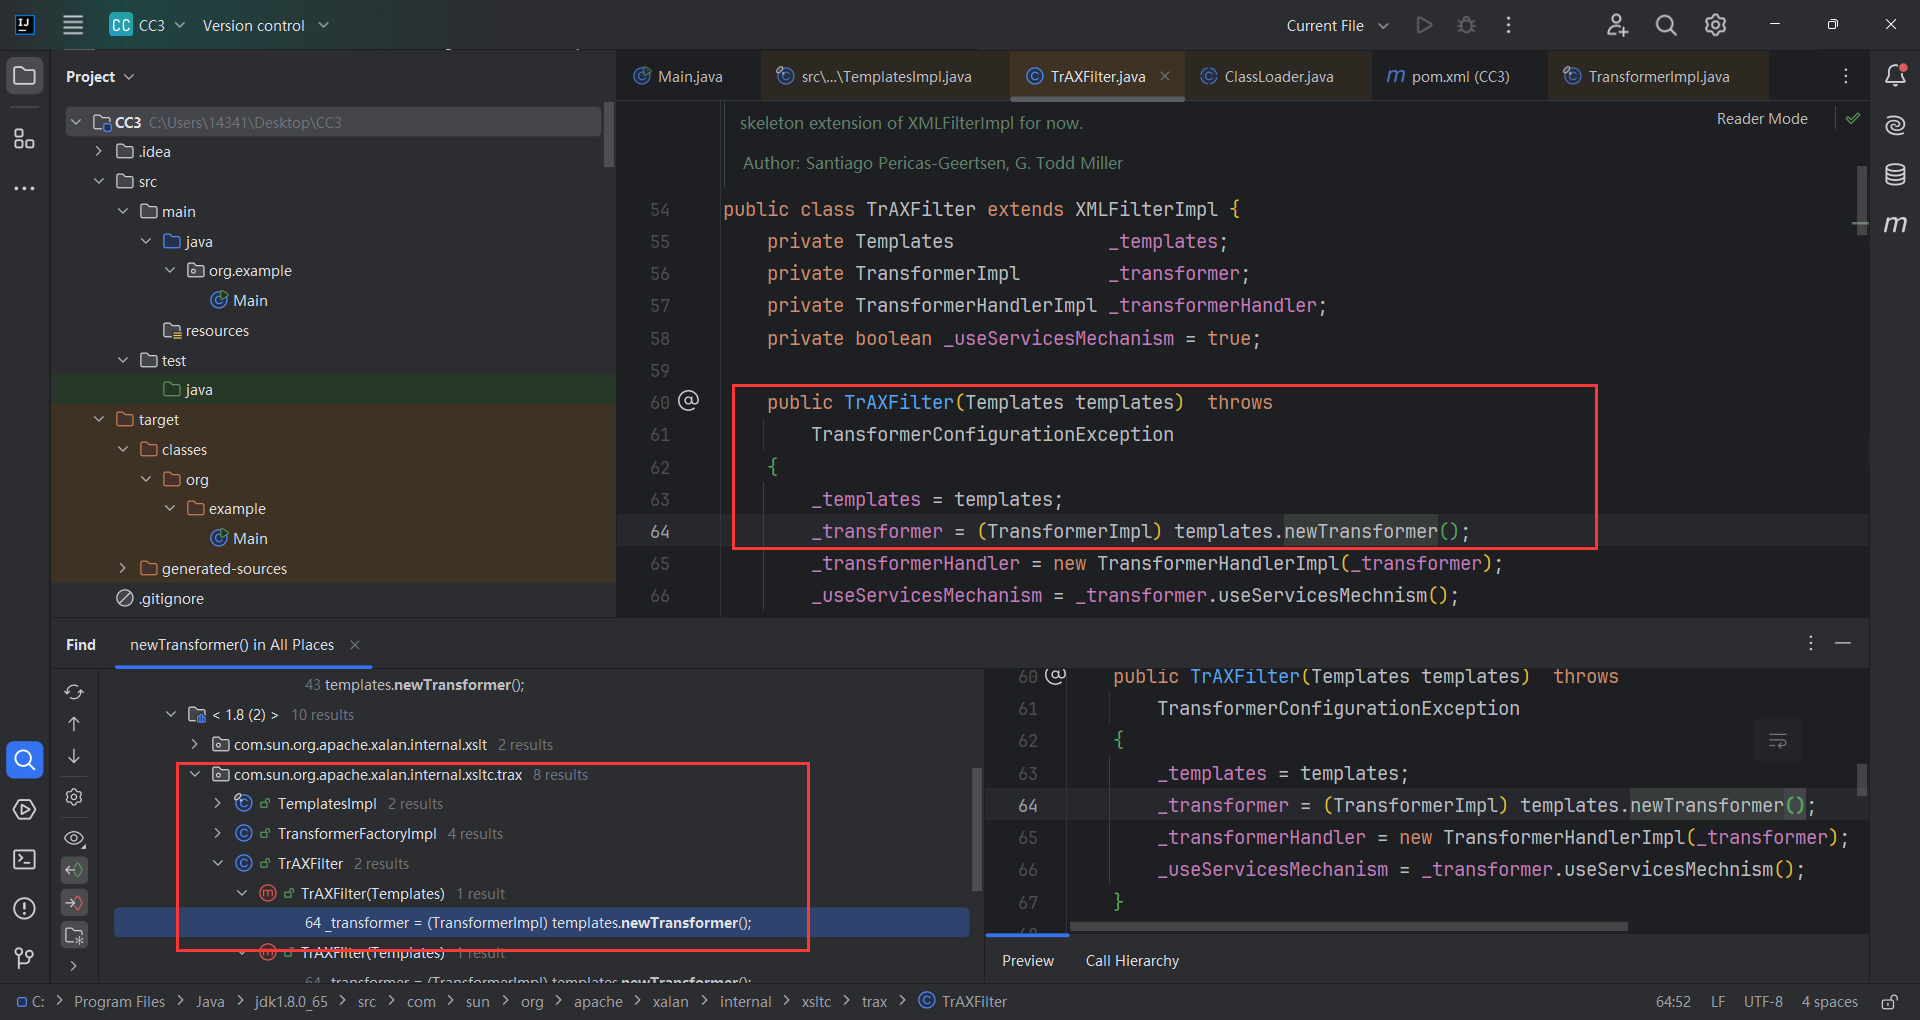Toggle Reader Mode in editor
Screen dimensions: 1920x1020
(1762, 119)
